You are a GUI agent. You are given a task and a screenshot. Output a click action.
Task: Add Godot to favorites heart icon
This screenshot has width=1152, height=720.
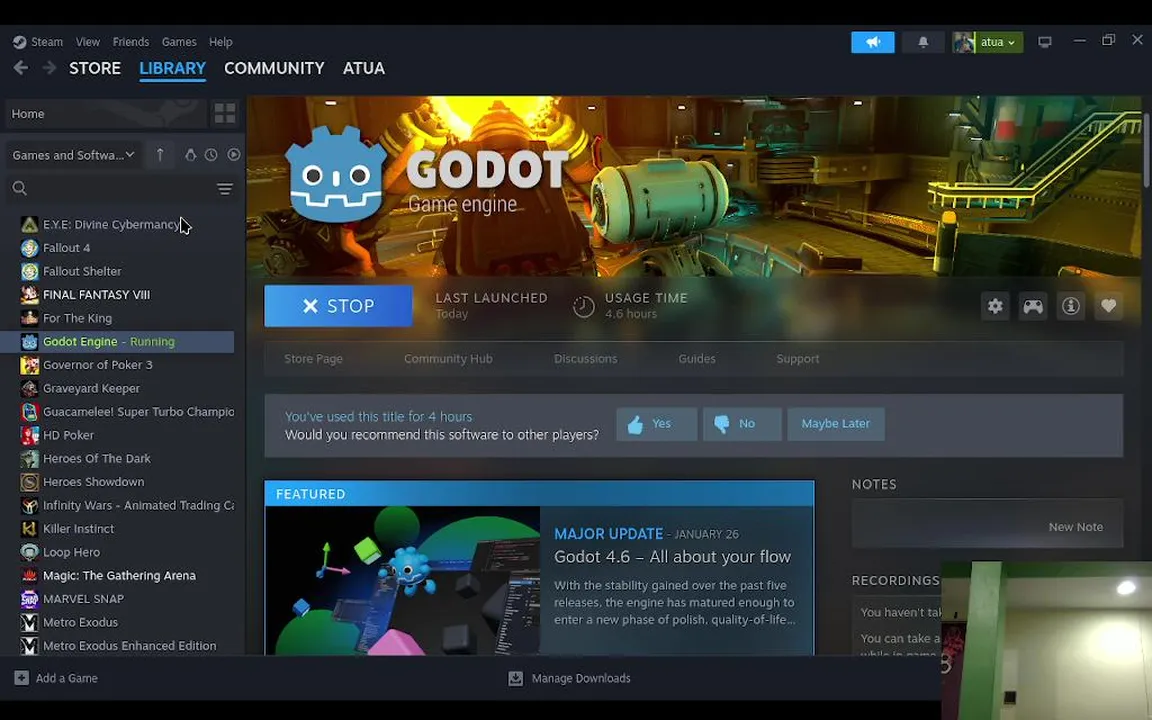[1109, 306]
